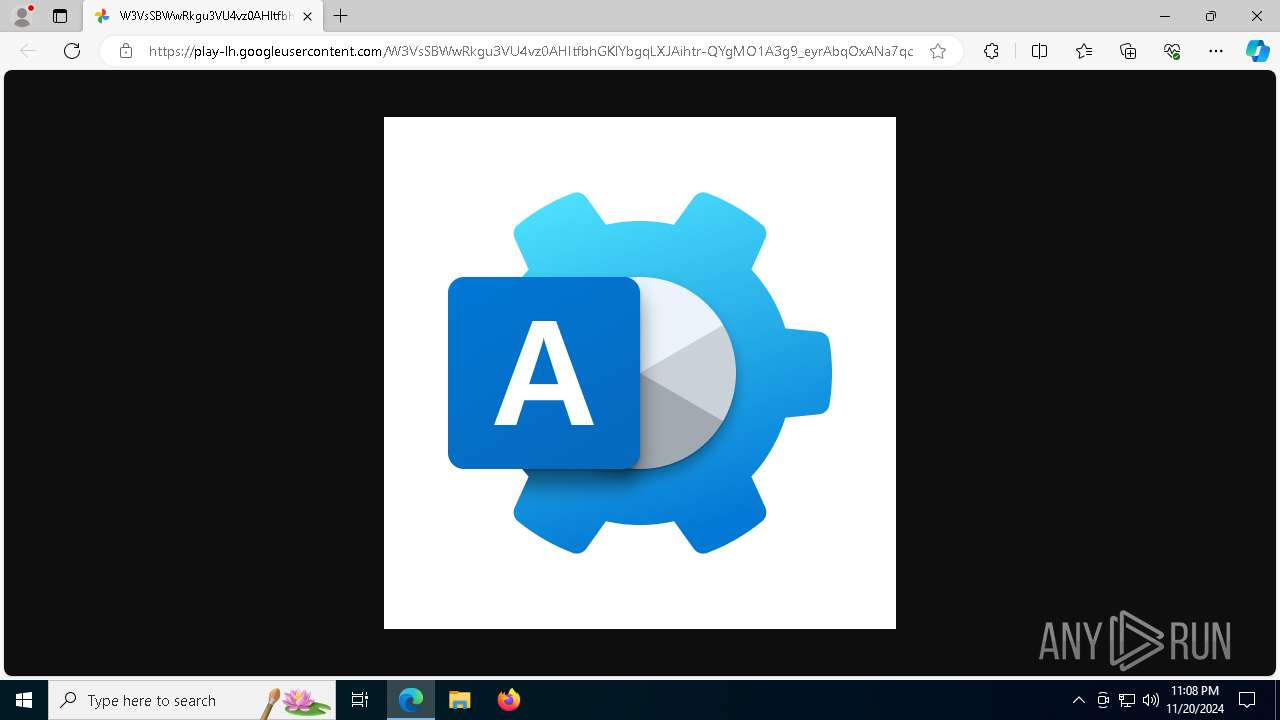Screen dimensions: 1280x720
Task: Close the current browser tab
Action: (307, 16)
